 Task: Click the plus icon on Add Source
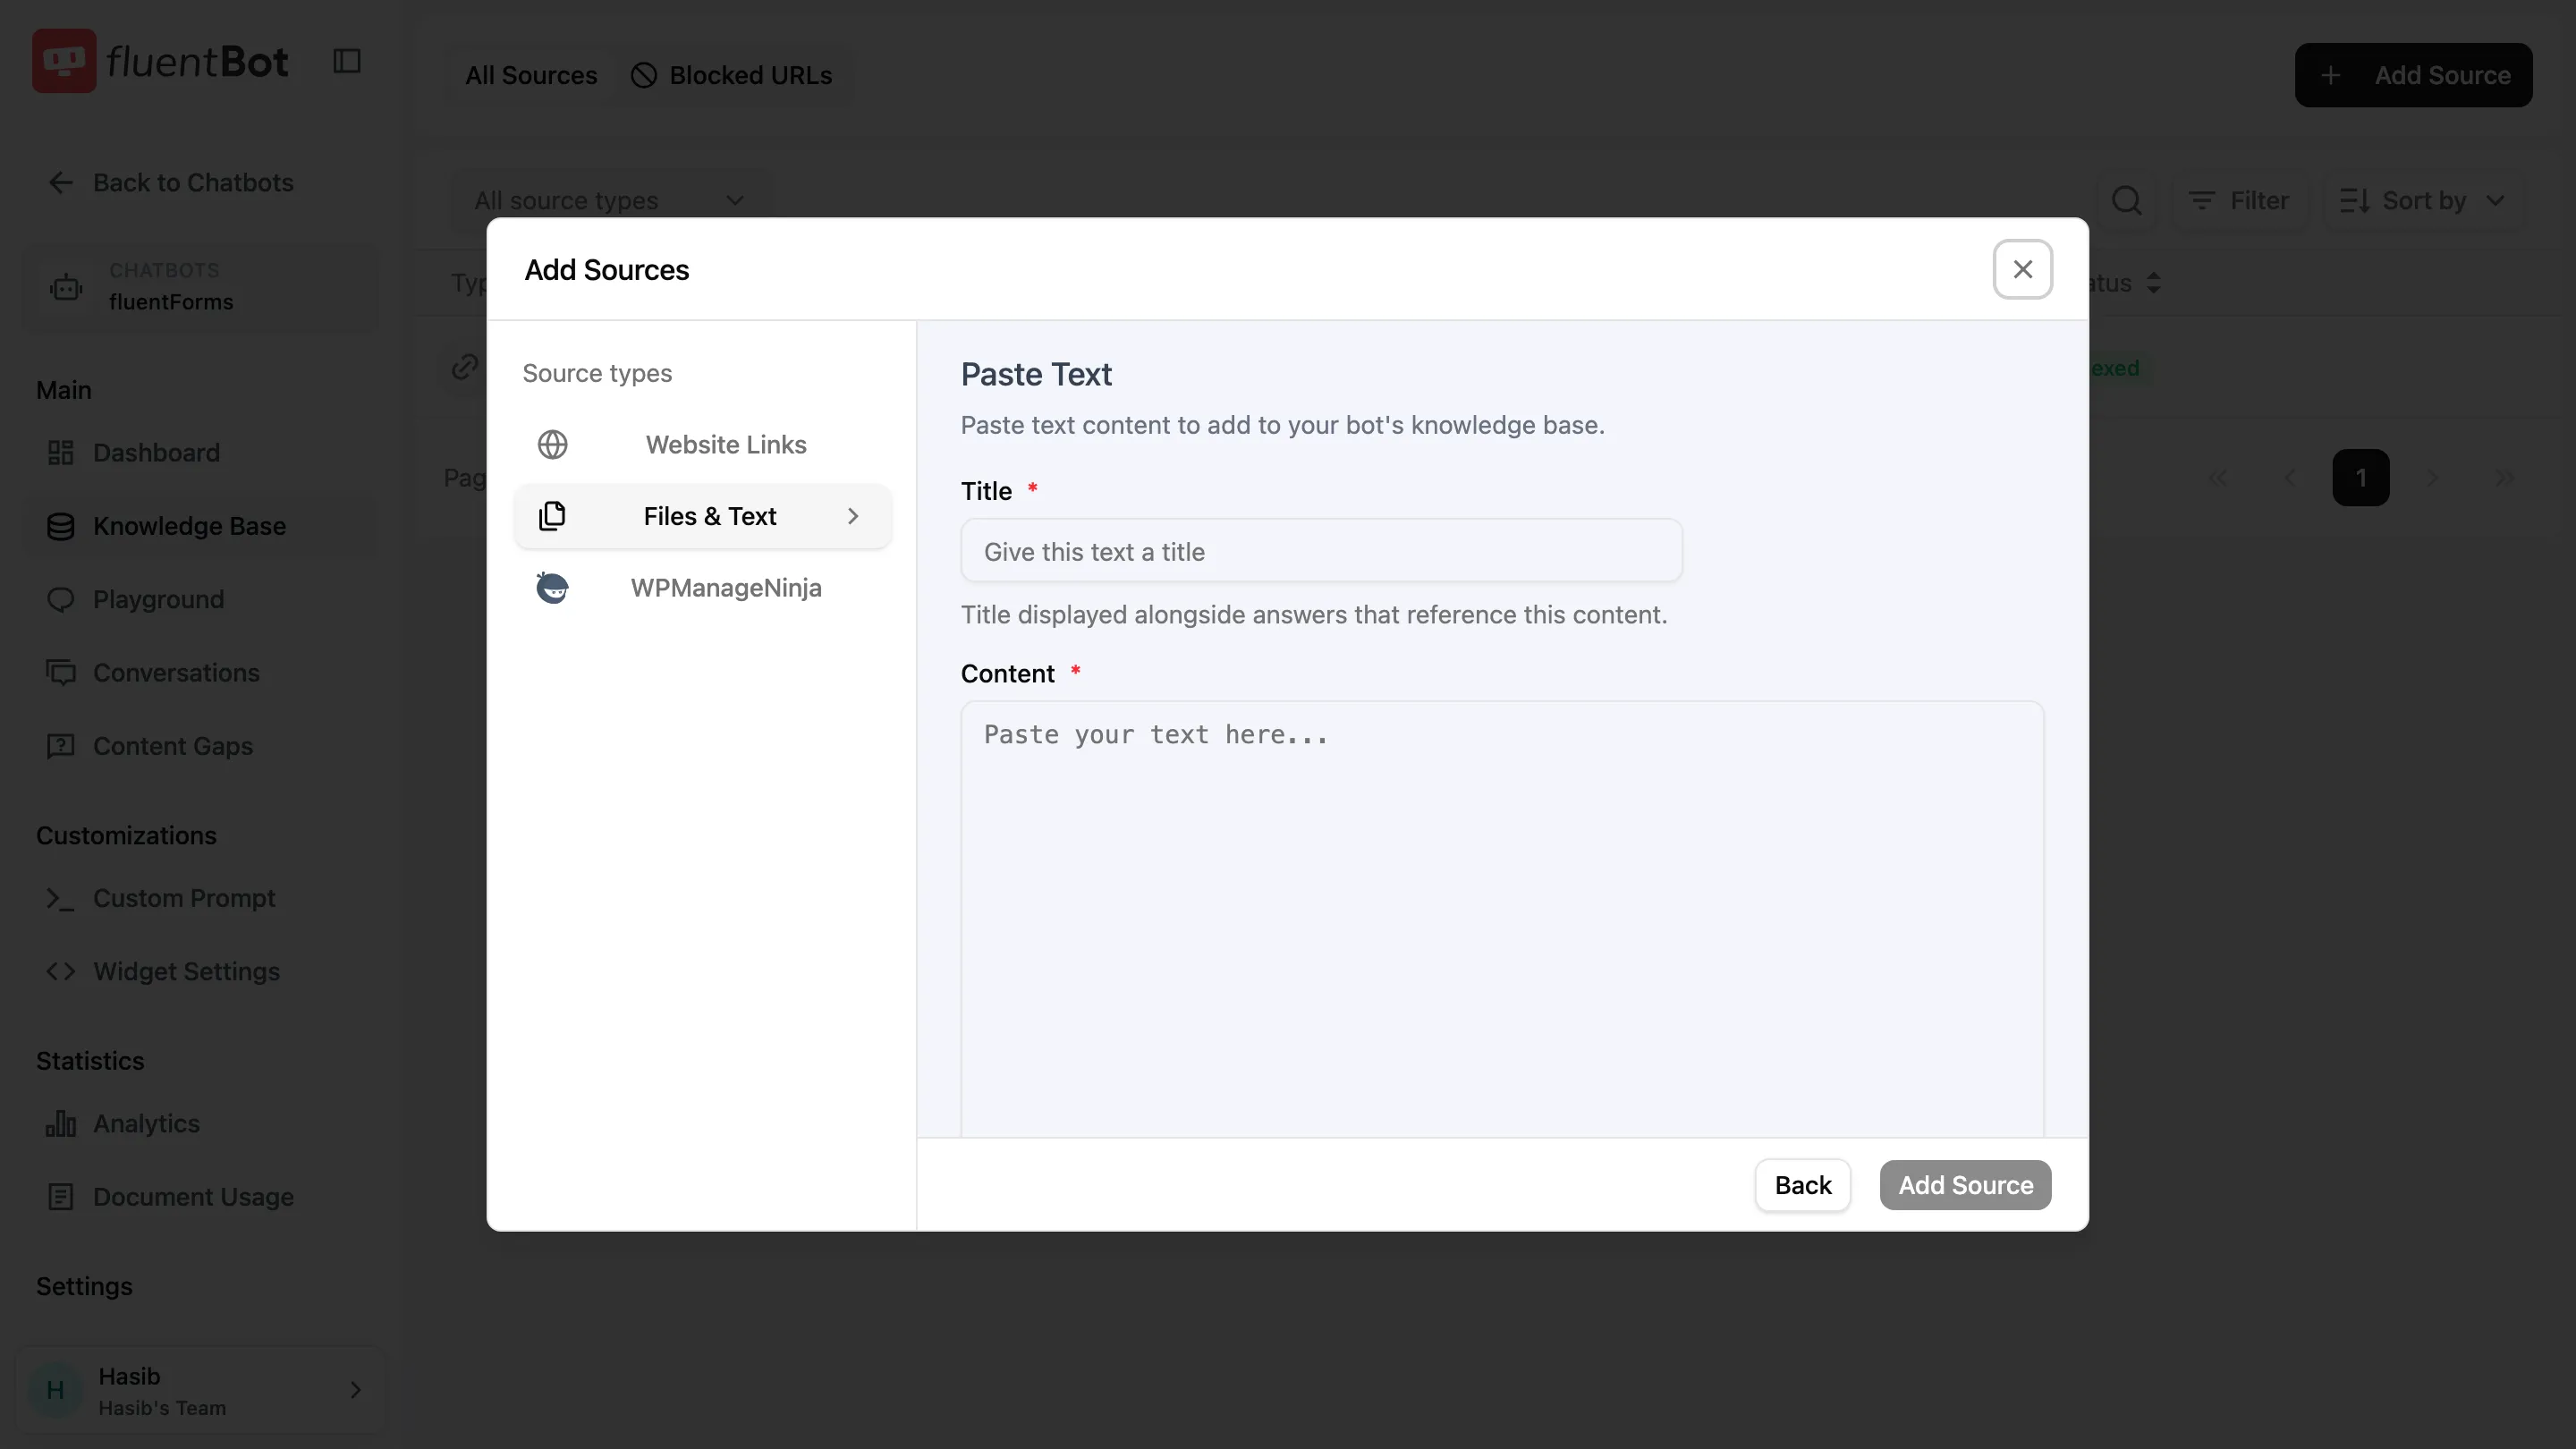point(2331,75)
